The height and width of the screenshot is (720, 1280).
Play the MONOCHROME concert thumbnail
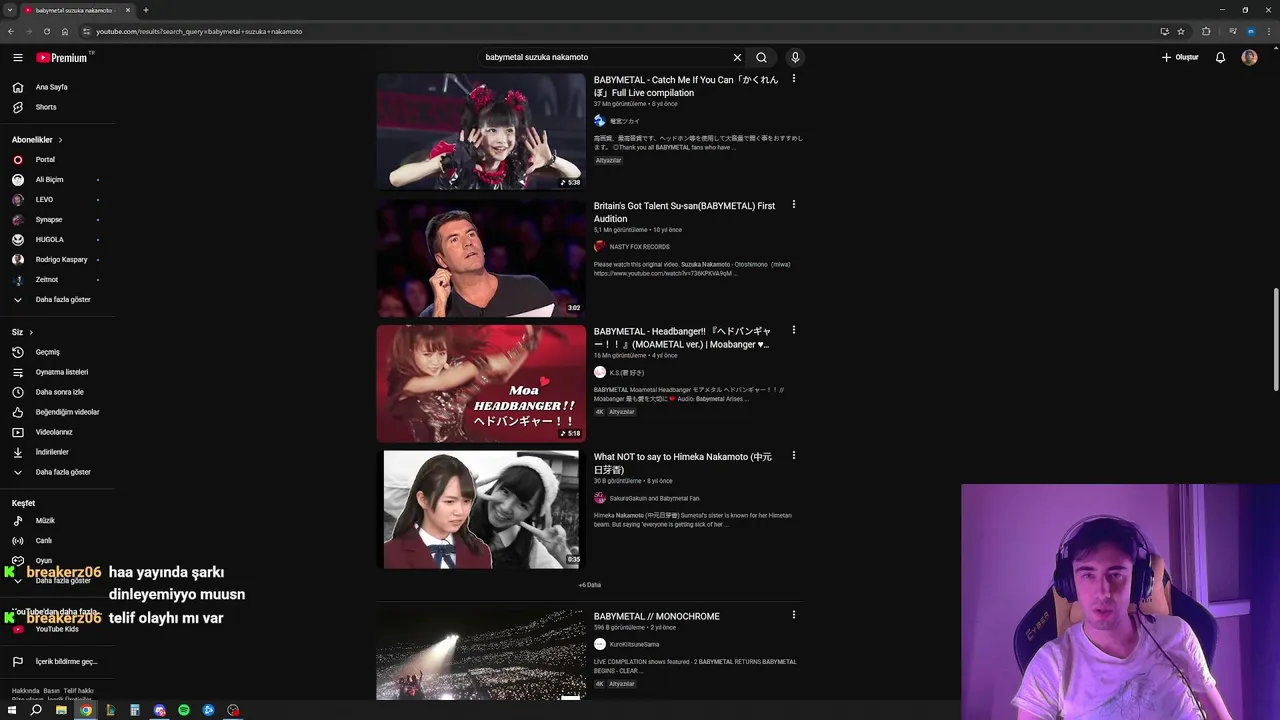tap(481, 655)
